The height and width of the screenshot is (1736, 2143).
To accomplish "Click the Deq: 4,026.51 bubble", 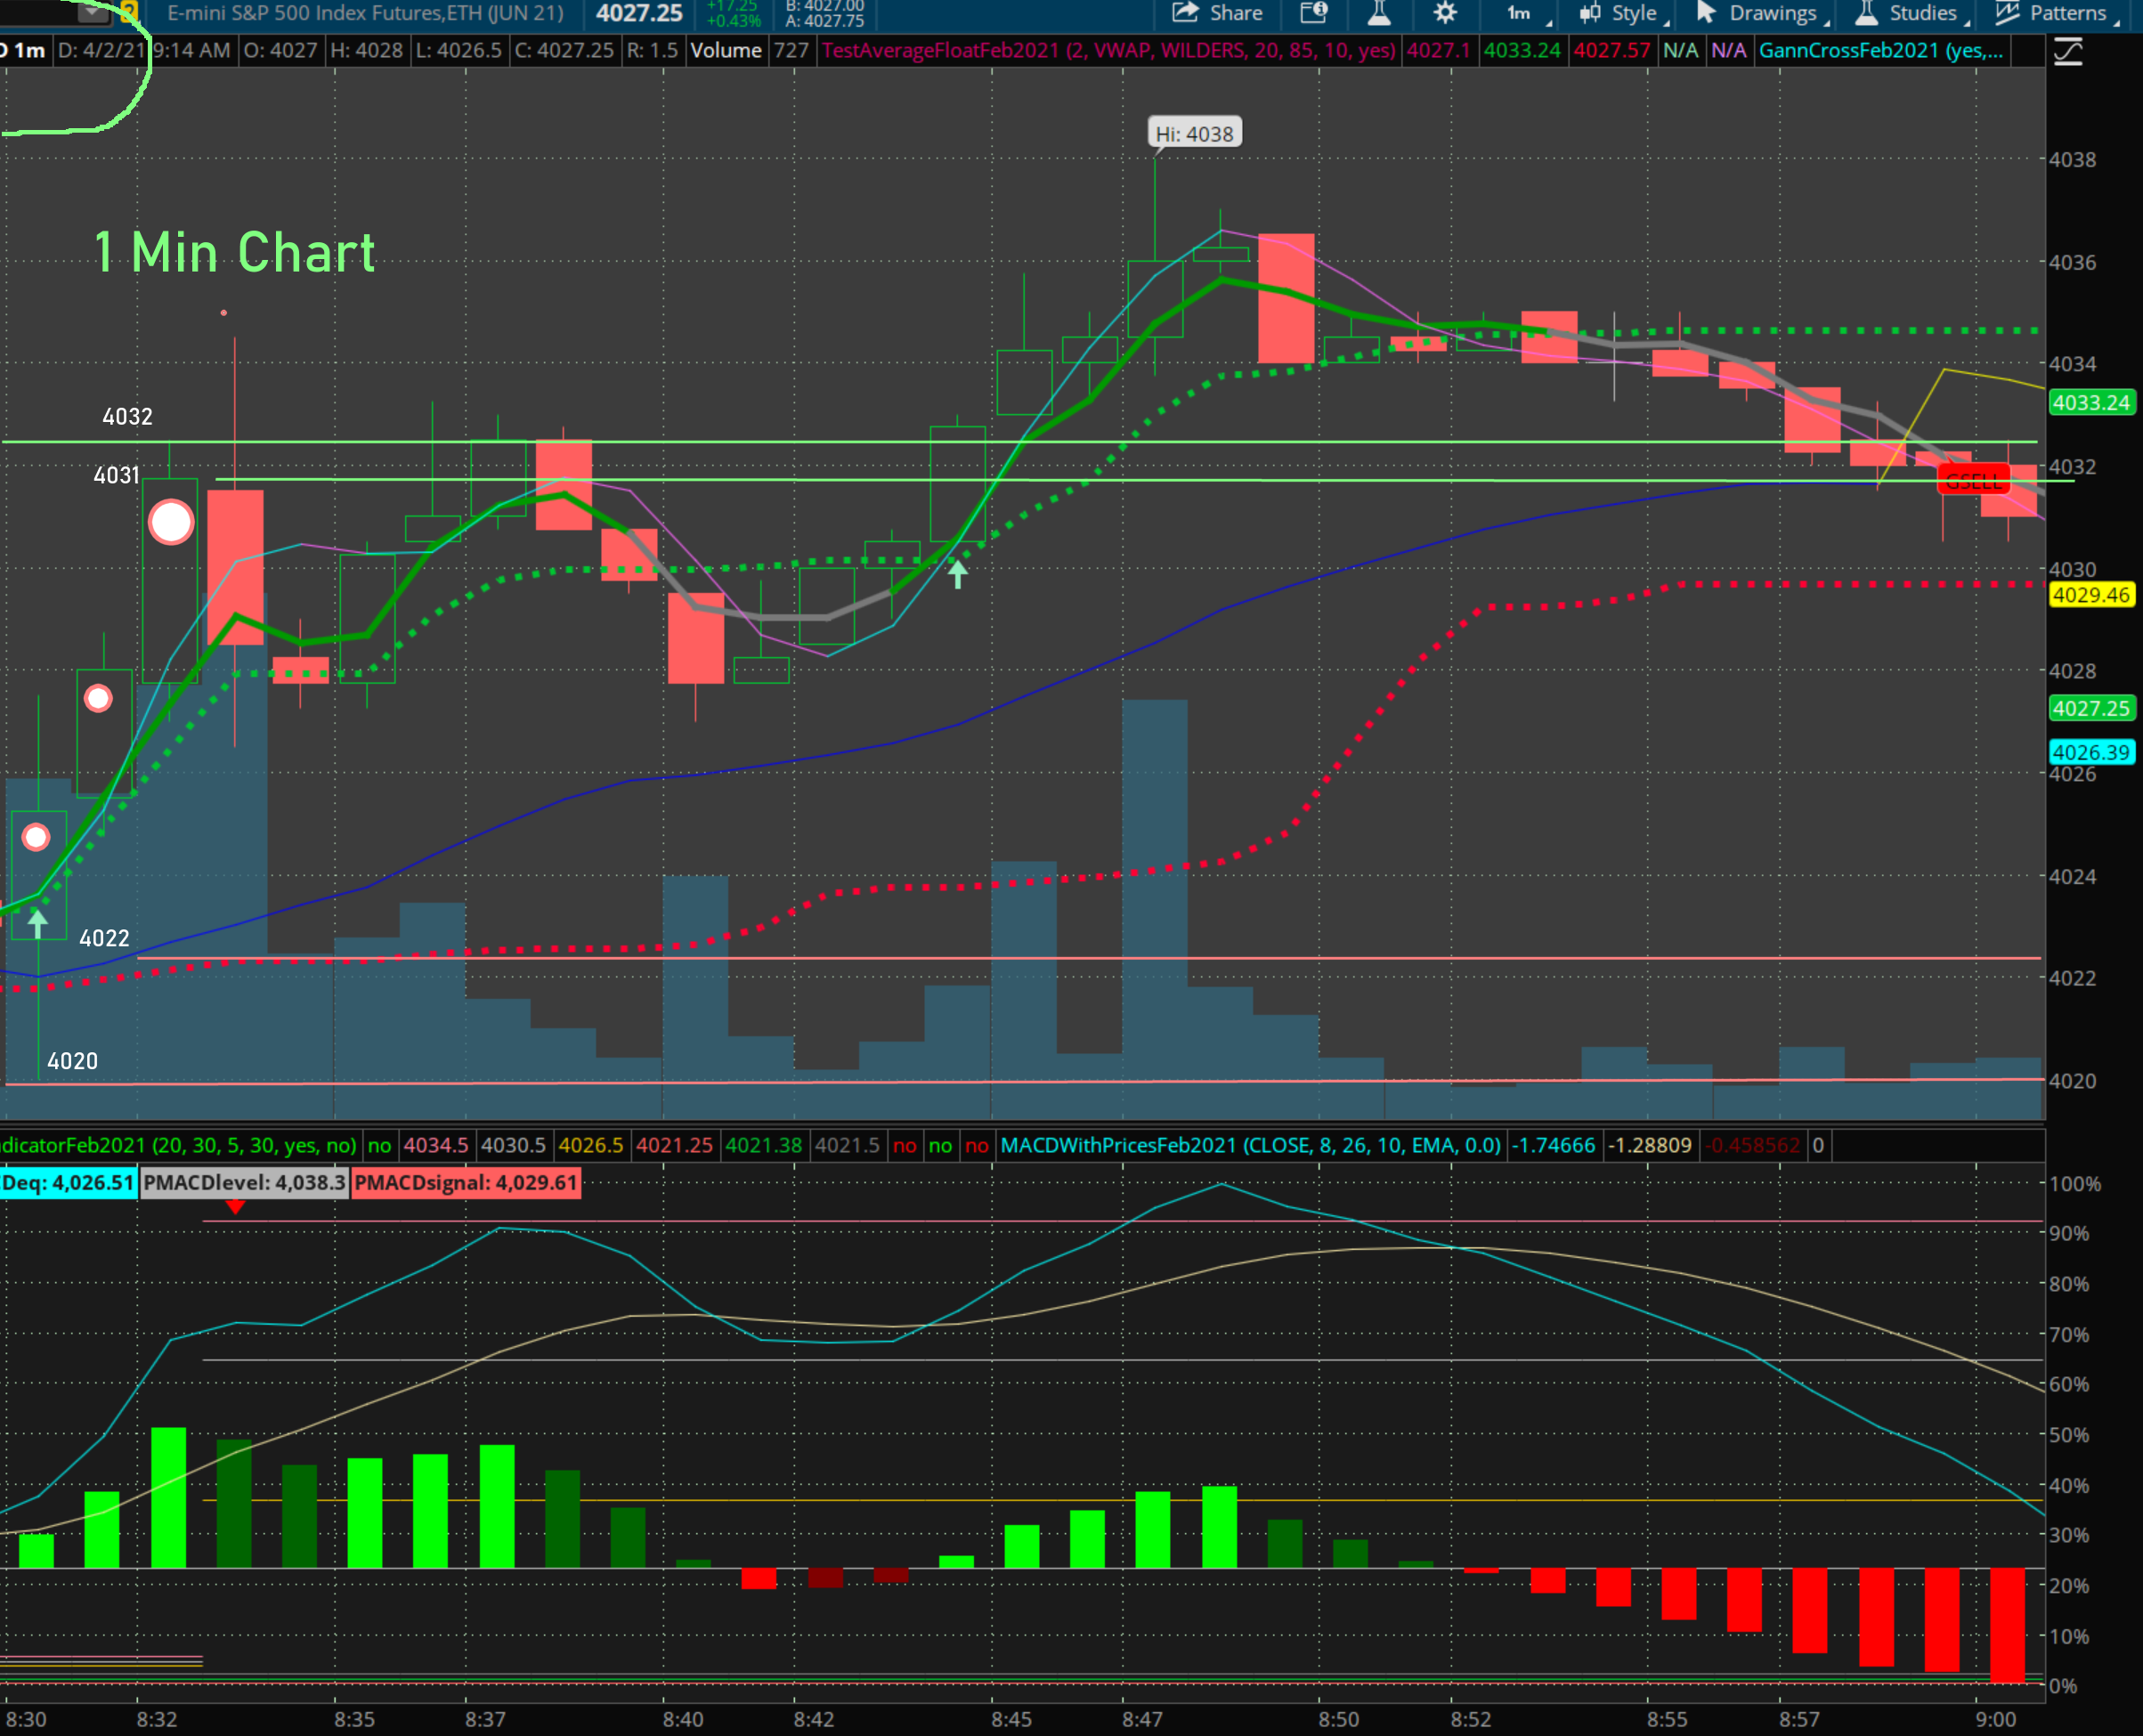I will point(68,1182).
